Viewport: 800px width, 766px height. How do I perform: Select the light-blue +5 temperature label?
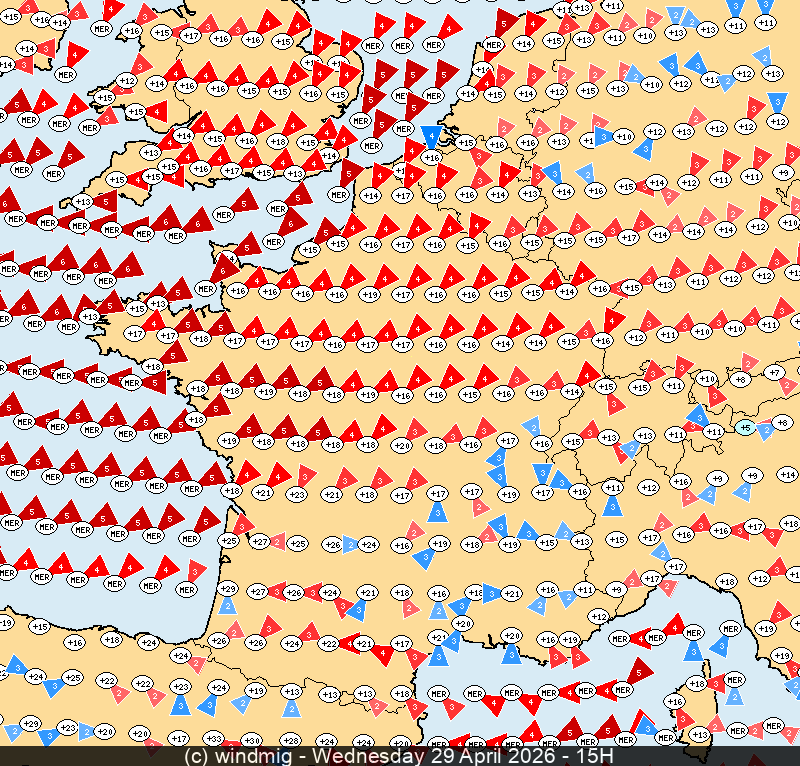(745, 427)
